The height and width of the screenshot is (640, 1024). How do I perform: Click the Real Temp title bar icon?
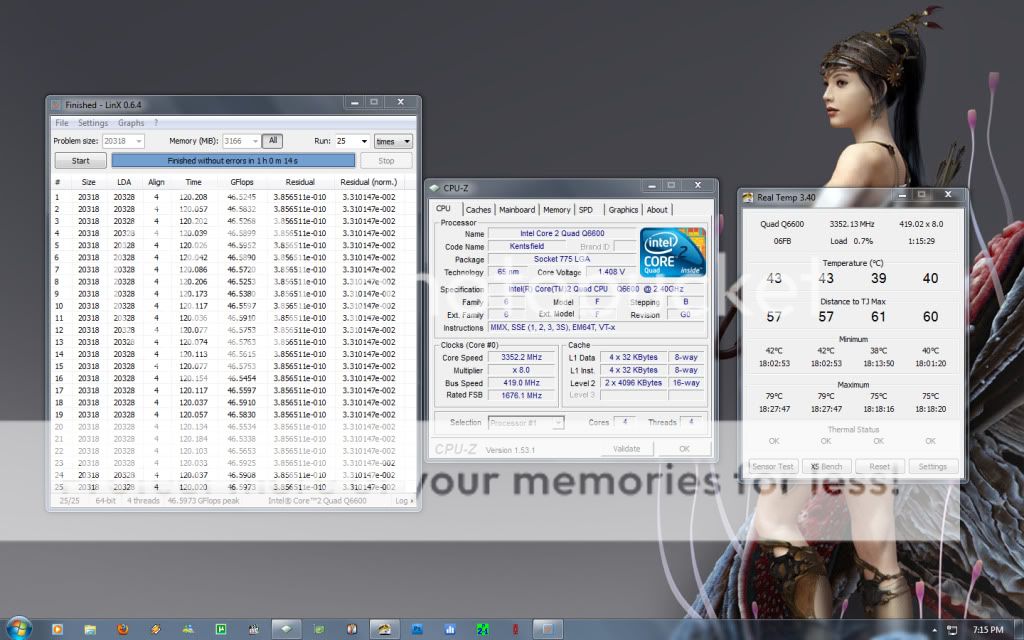[x=748, y=197]
